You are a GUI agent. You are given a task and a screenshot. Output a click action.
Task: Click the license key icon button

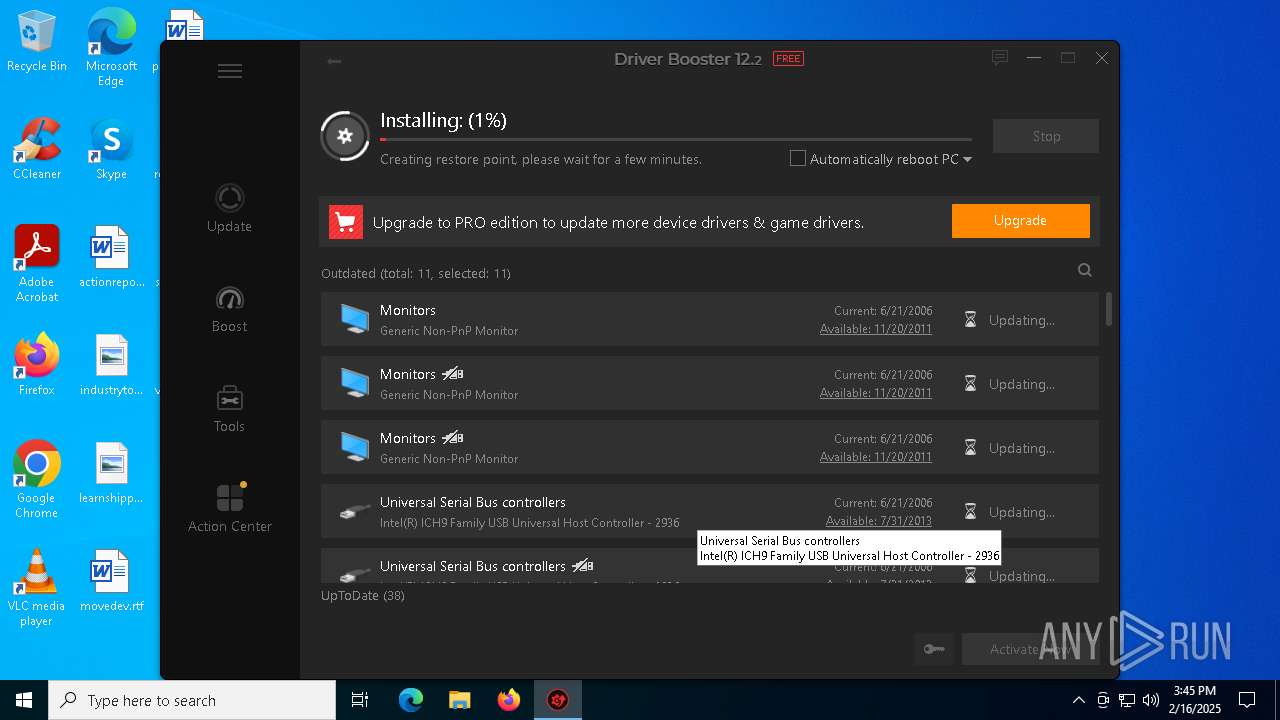[x=934, y=649]
